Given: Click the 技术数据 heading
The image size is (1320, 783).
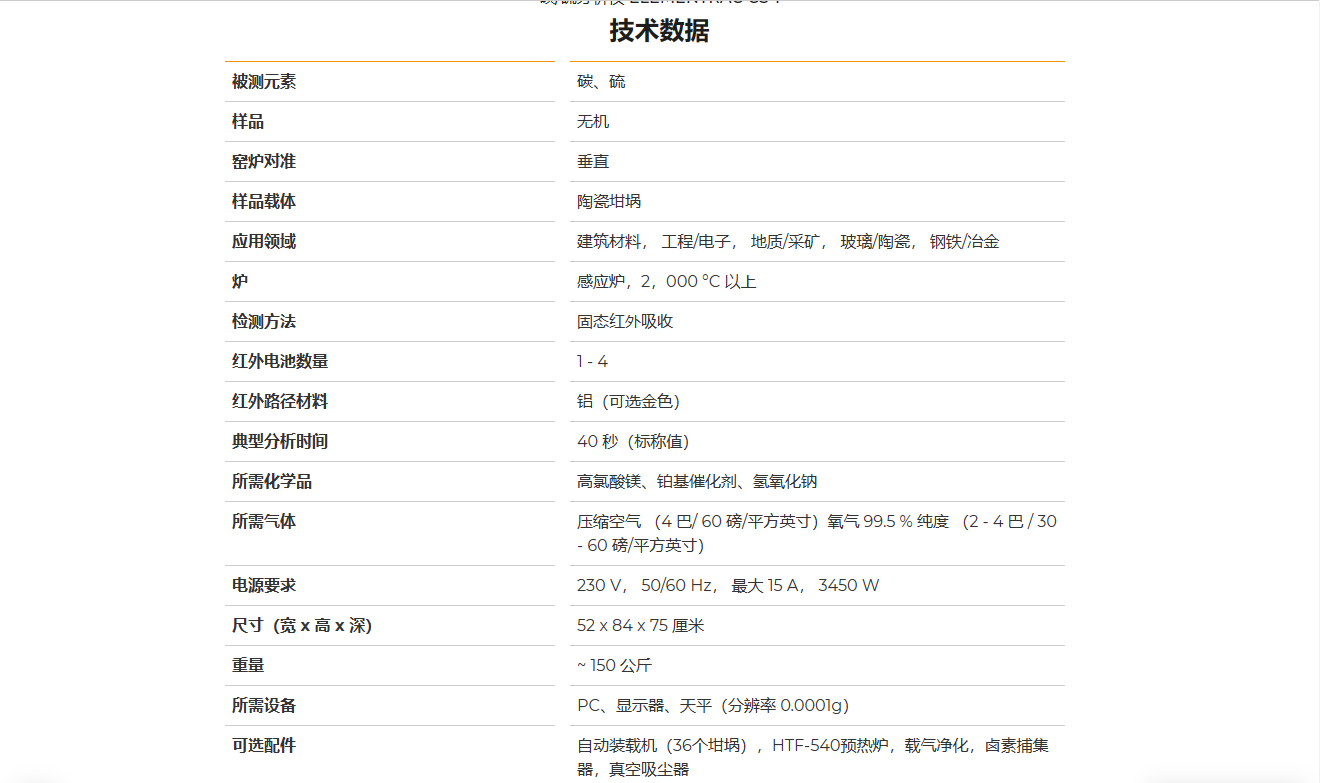Looking at the screenshot, I should pyautogui.click(x=659, y=31).
